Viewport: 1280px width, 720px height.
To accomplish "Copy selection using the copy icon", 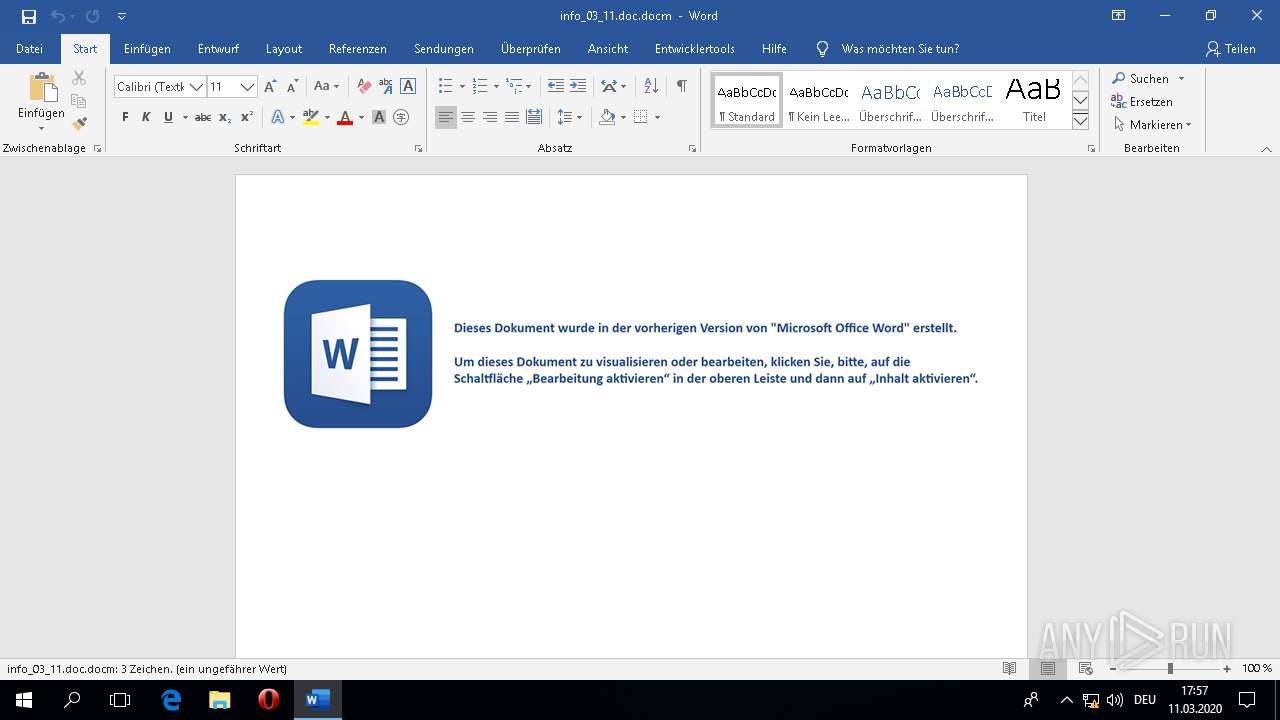I will coord(79,101).
